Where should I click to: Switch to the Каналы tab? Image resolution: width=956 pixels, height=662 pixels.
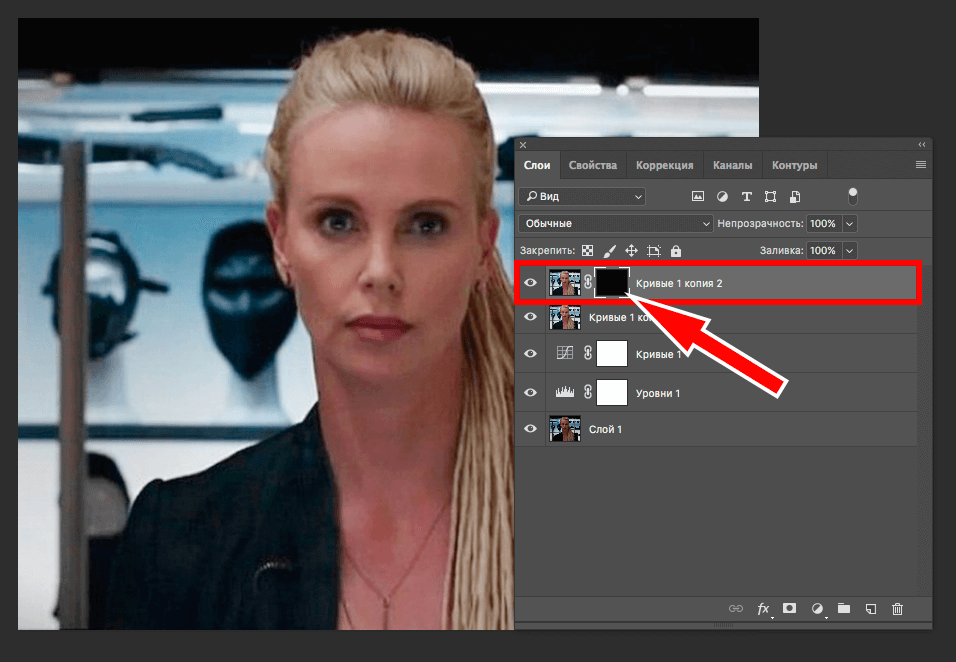(x=732, y=165)
